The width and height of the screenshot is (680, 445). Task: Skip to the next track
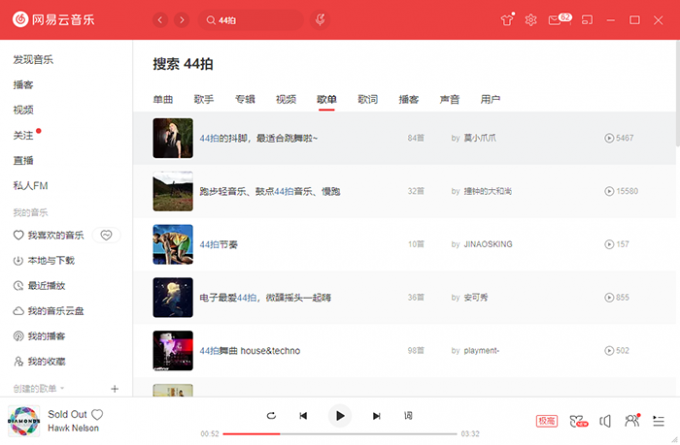376,416
